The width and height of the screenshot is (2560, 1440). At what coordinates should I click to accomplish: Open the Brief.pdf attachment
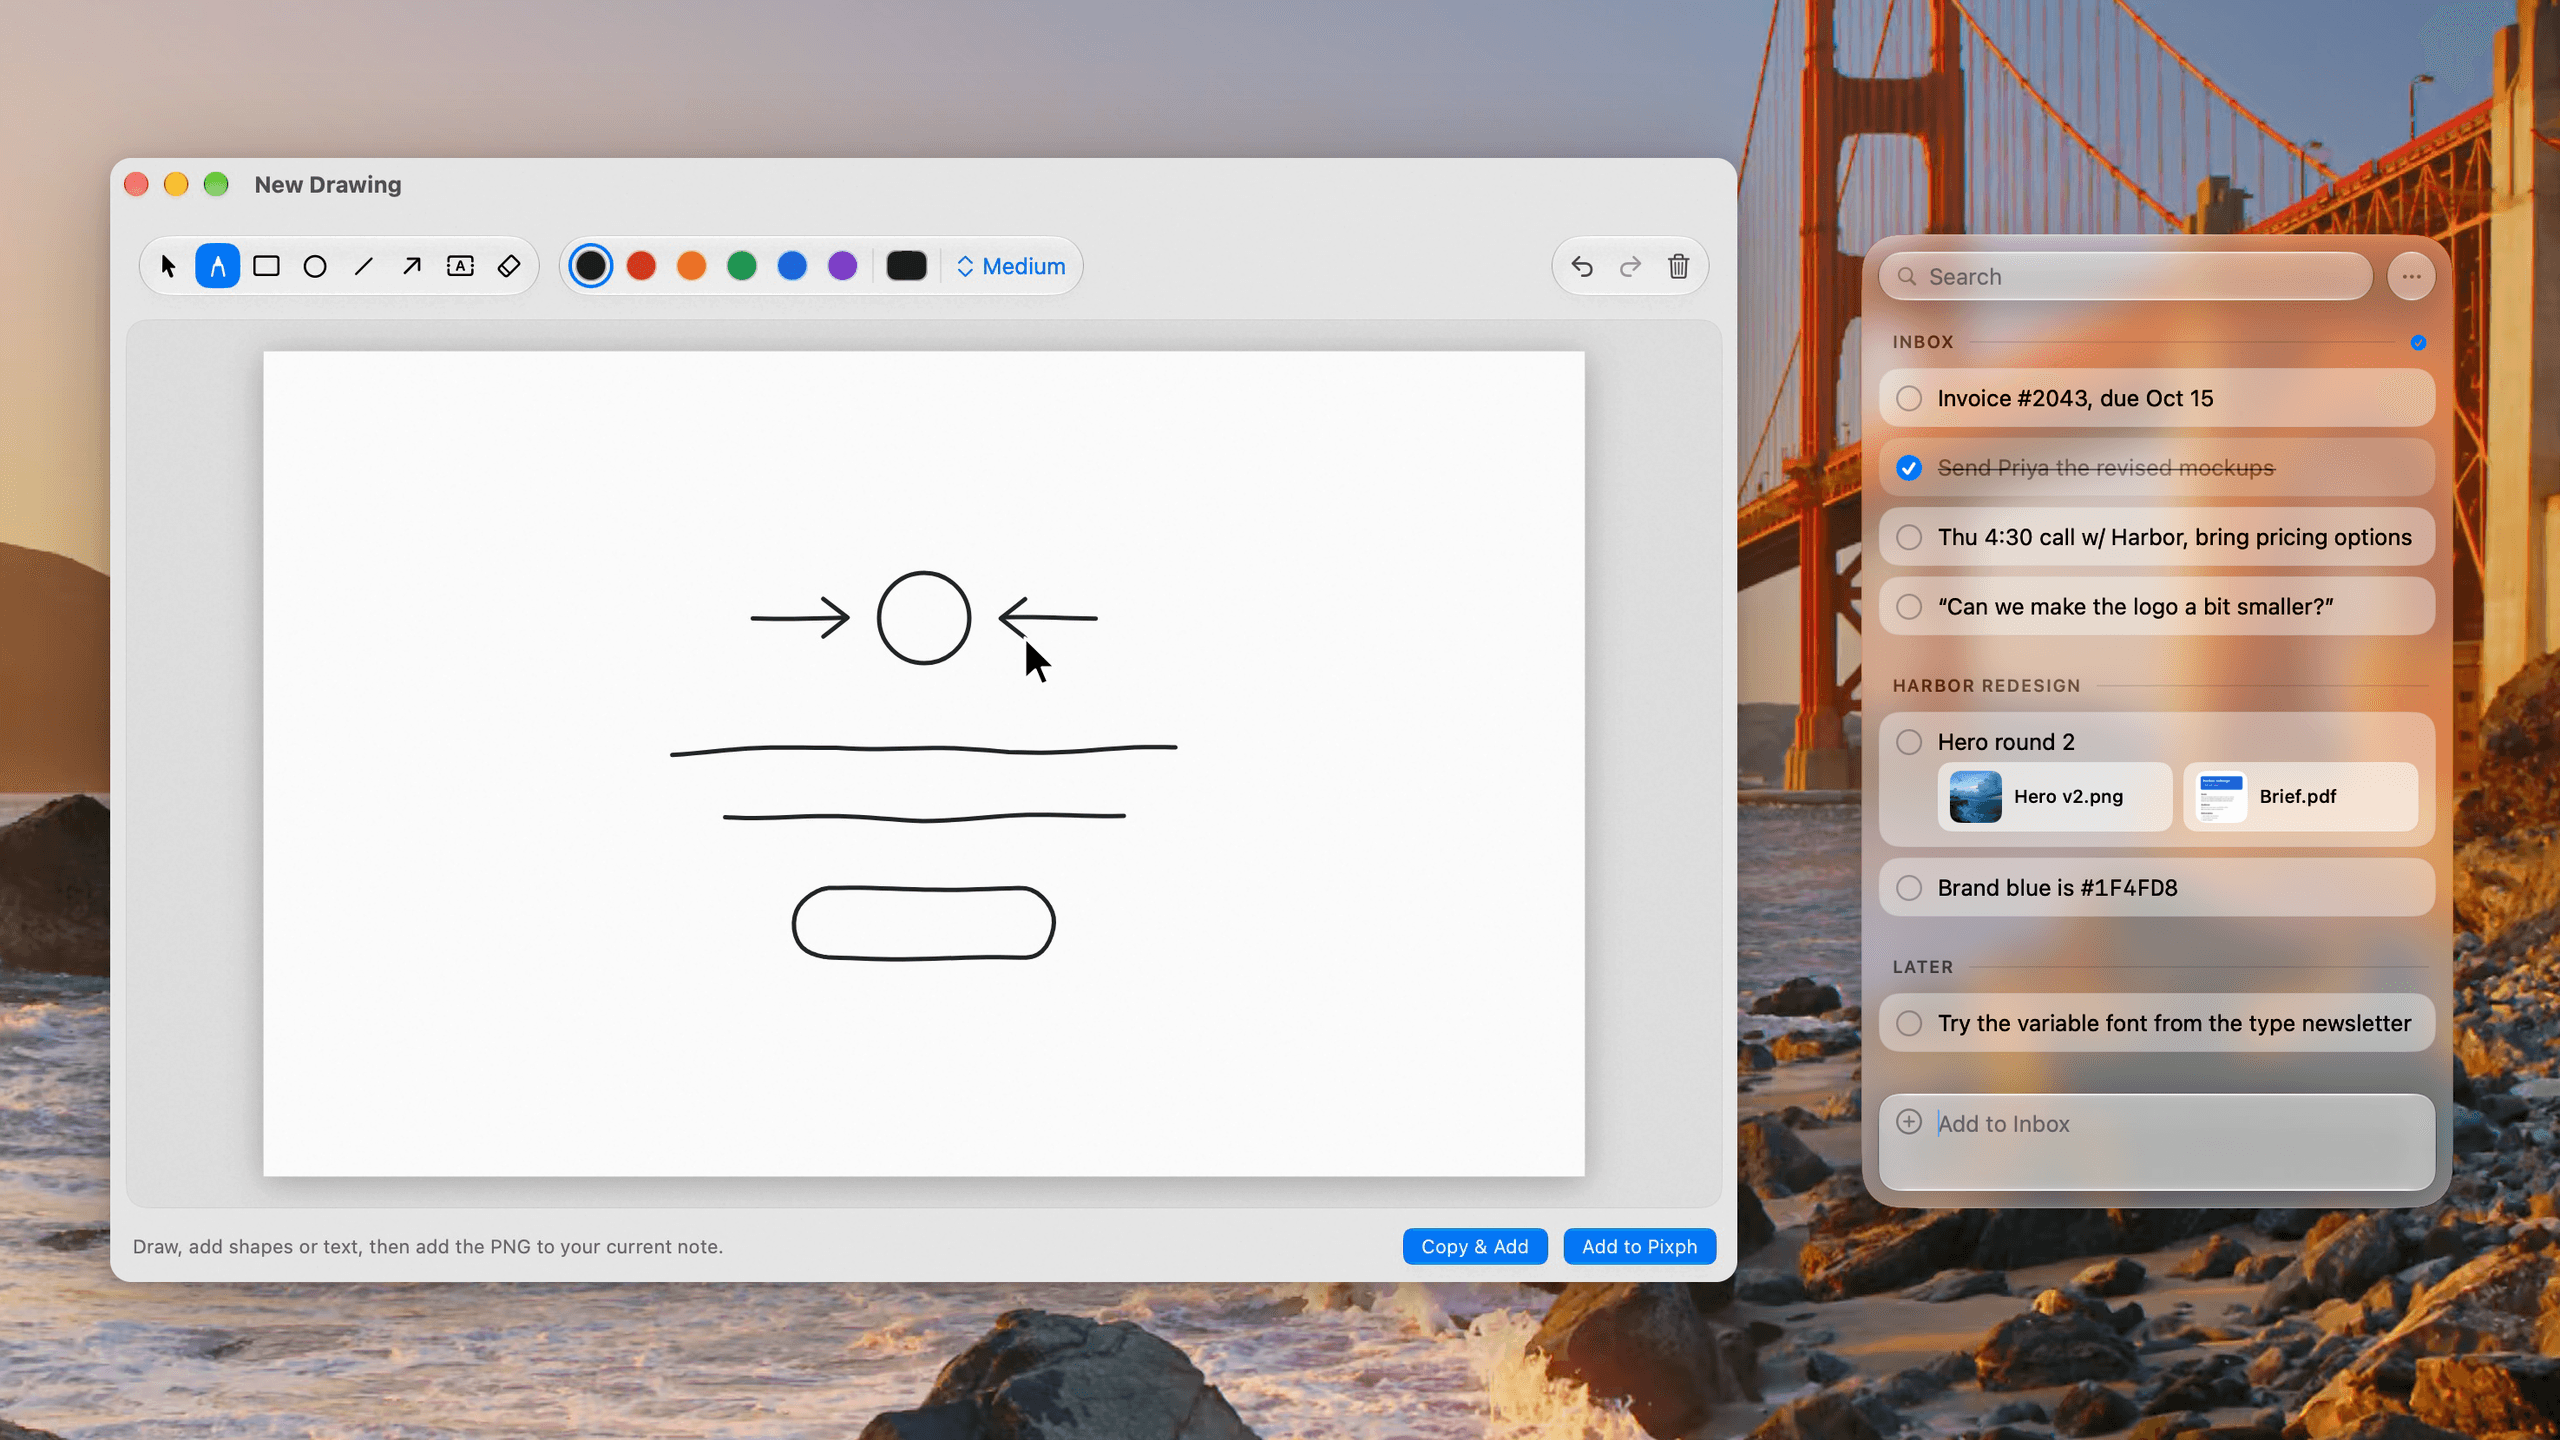(x=2300, y=797)
